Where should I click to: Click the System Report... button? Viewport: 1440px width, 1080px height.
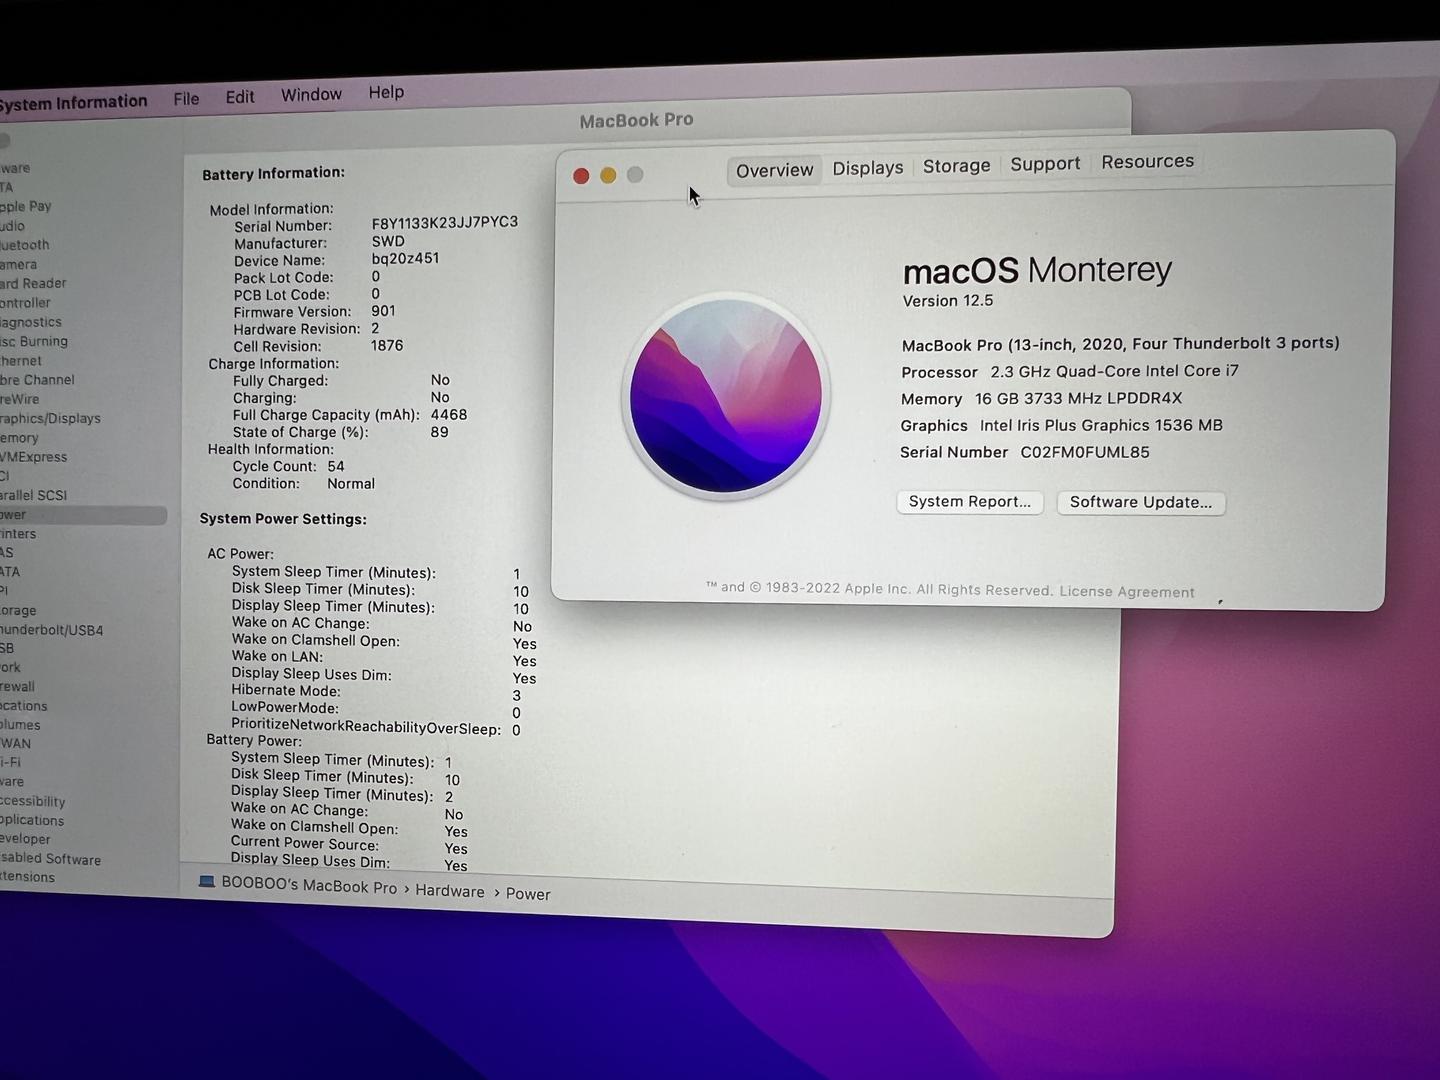pyautogui.click(x=970, y=502)
